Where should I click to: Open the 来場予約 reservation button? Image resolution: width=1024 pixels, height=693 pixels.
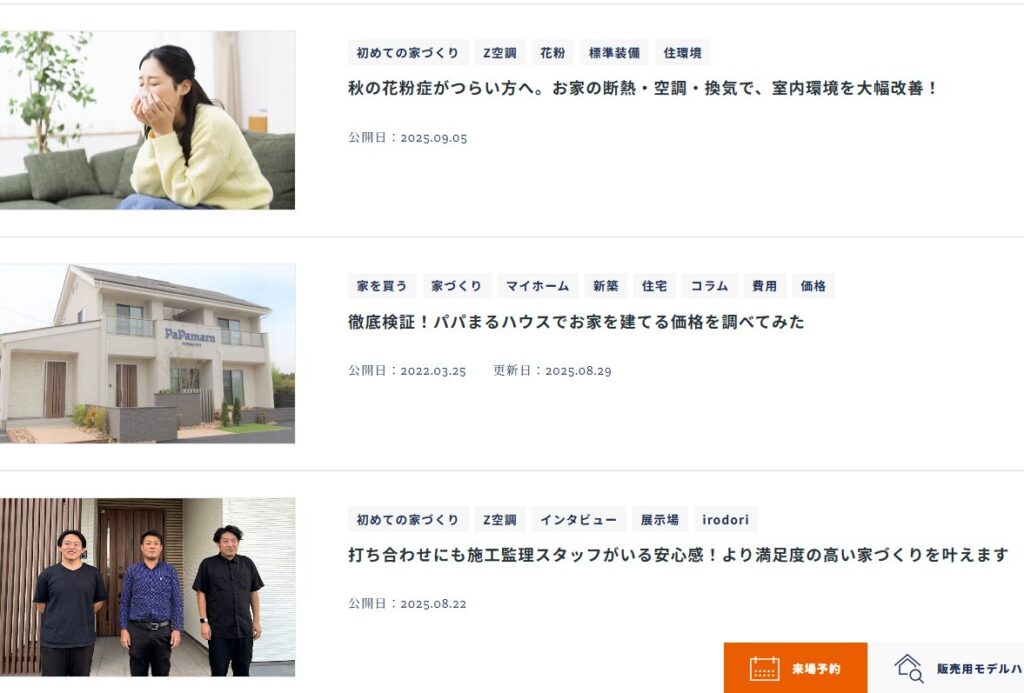pyautogui.click(x=795, y=668)
